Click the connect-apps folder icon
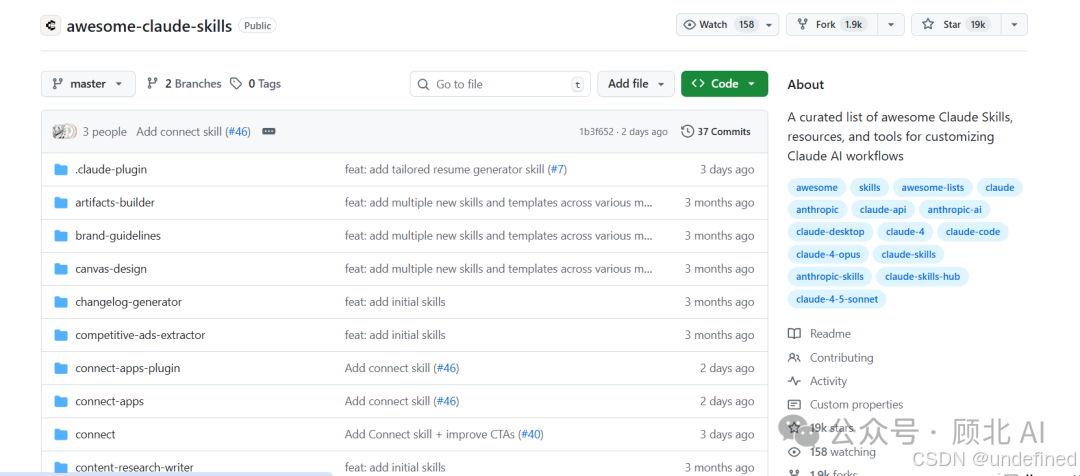Screen dimensions: 1080x476 pyautogui.click(x=61, y=401)
